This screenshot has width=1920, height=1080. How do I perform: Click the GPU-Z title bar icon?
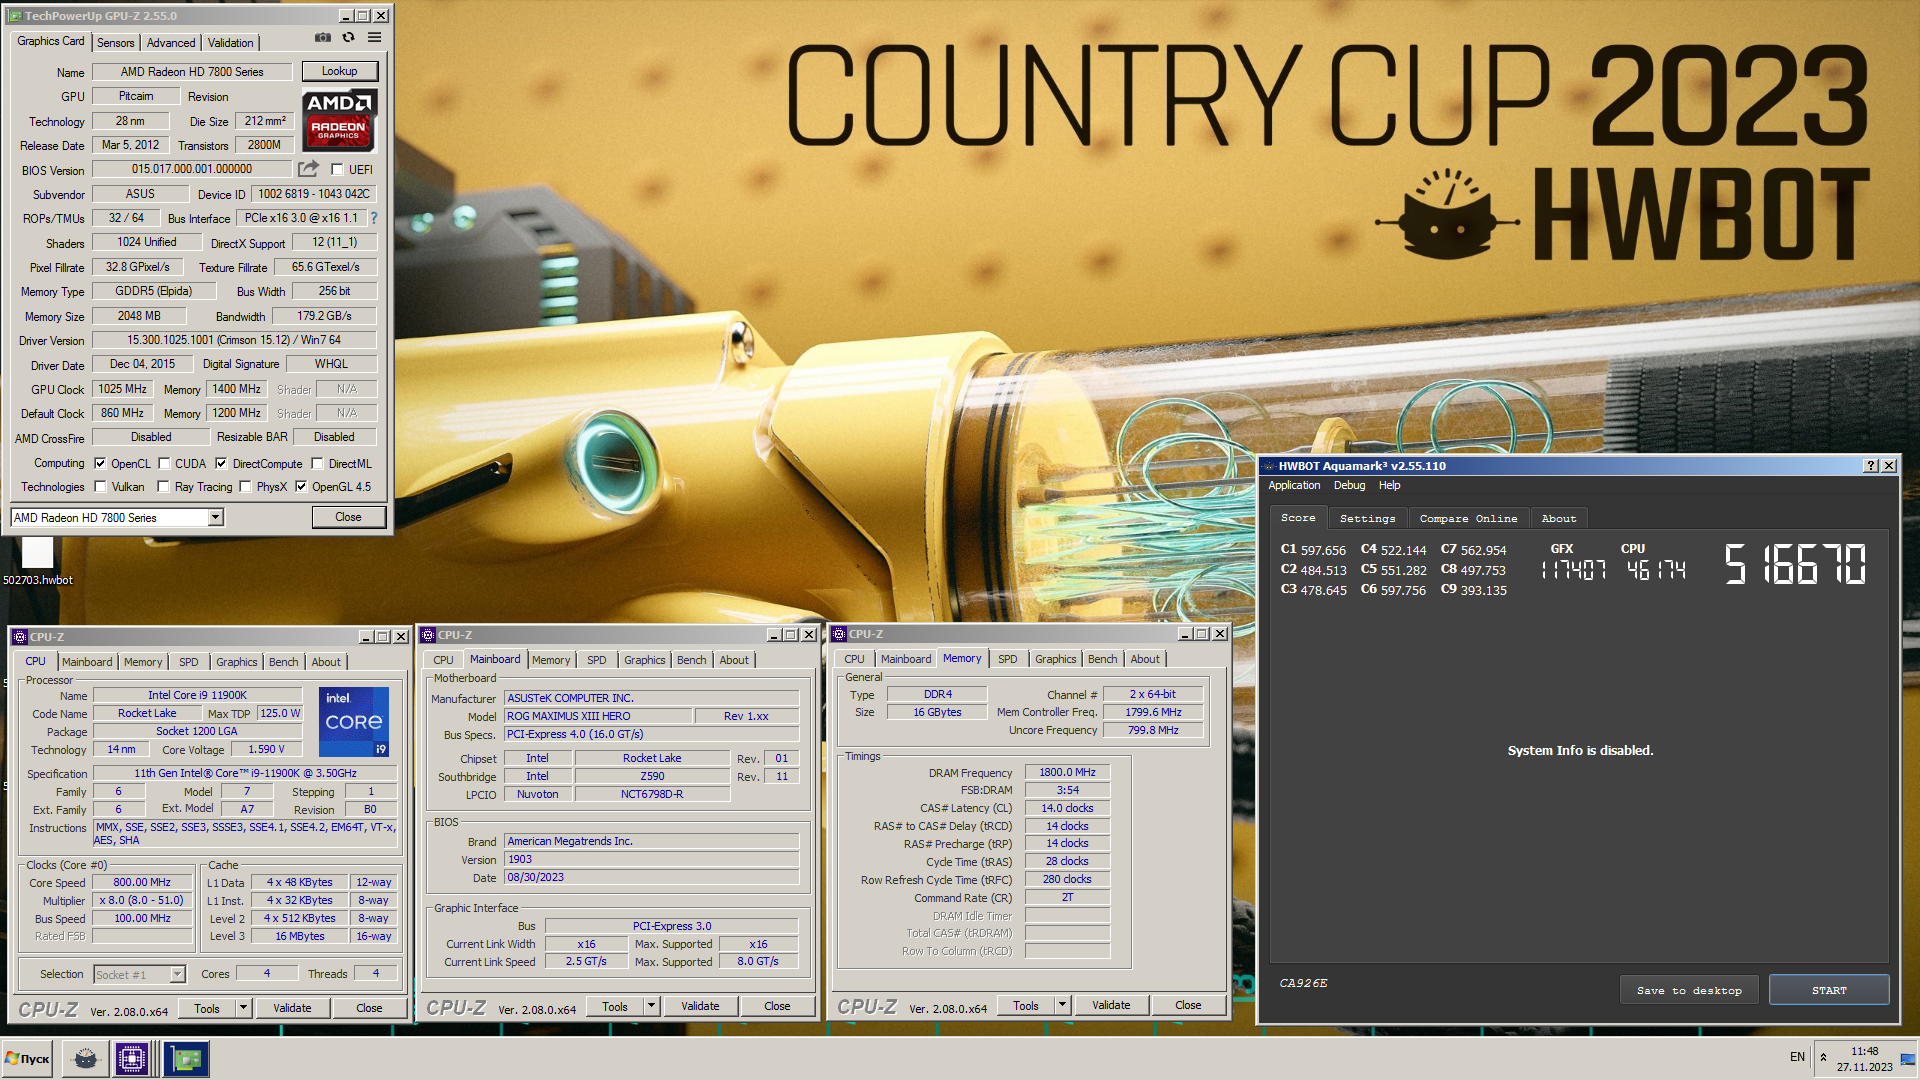click(x=15, y=16)
